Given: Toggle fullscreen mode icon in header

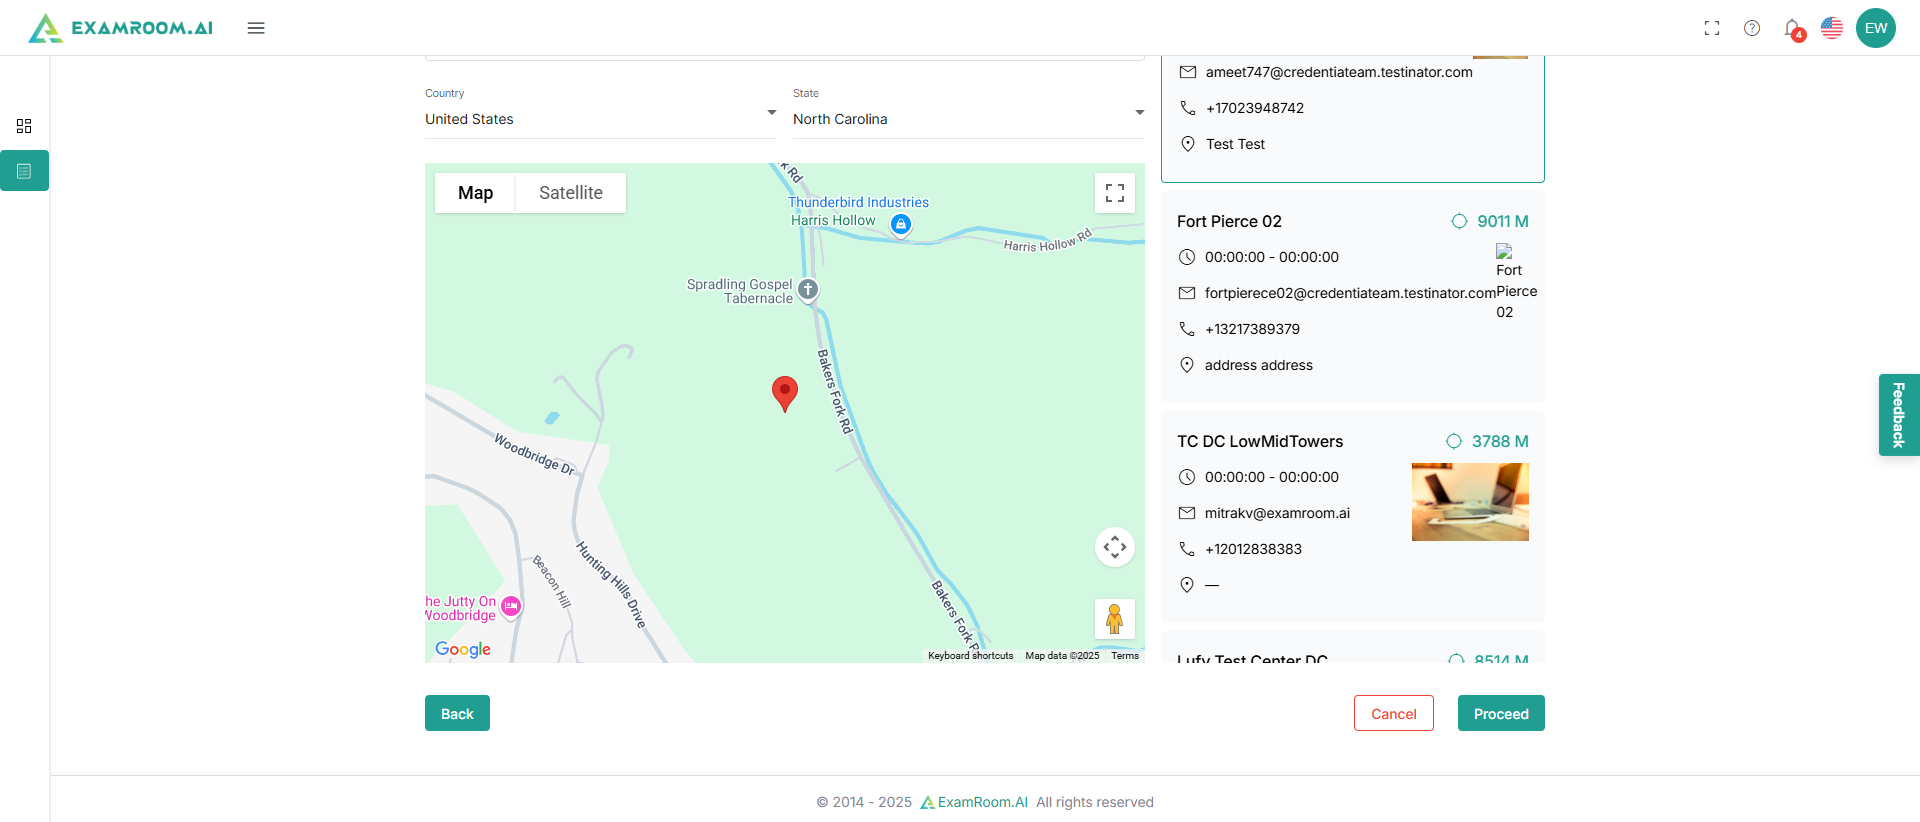Looking at the screenshot, I should pos(1712,28).
